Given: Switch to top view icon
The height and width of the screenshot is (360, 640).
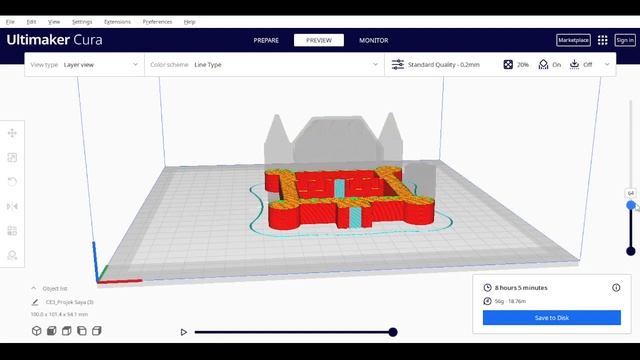Looking at the screenshot, I should click(67, 331).
